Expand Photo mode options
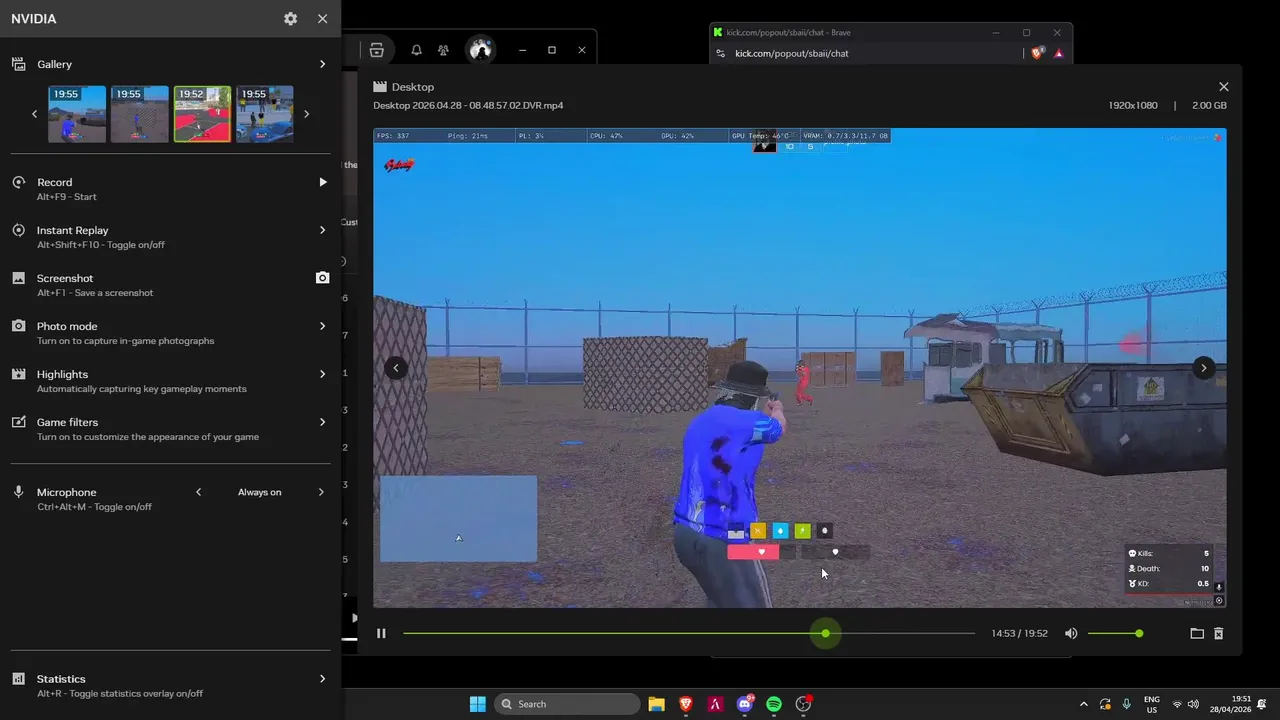This screenshot has height=720, width=1280. (322, 326)
